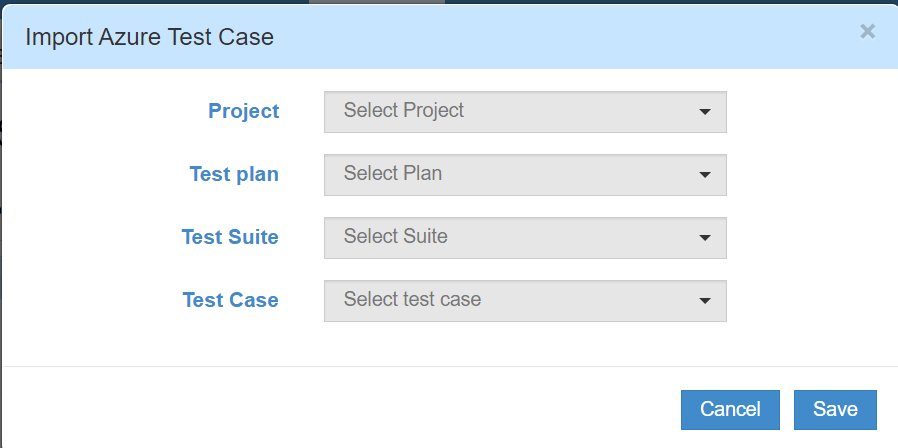Expand the Test Case dropdown
Screen dimensions: 898x448
(525, 300)
